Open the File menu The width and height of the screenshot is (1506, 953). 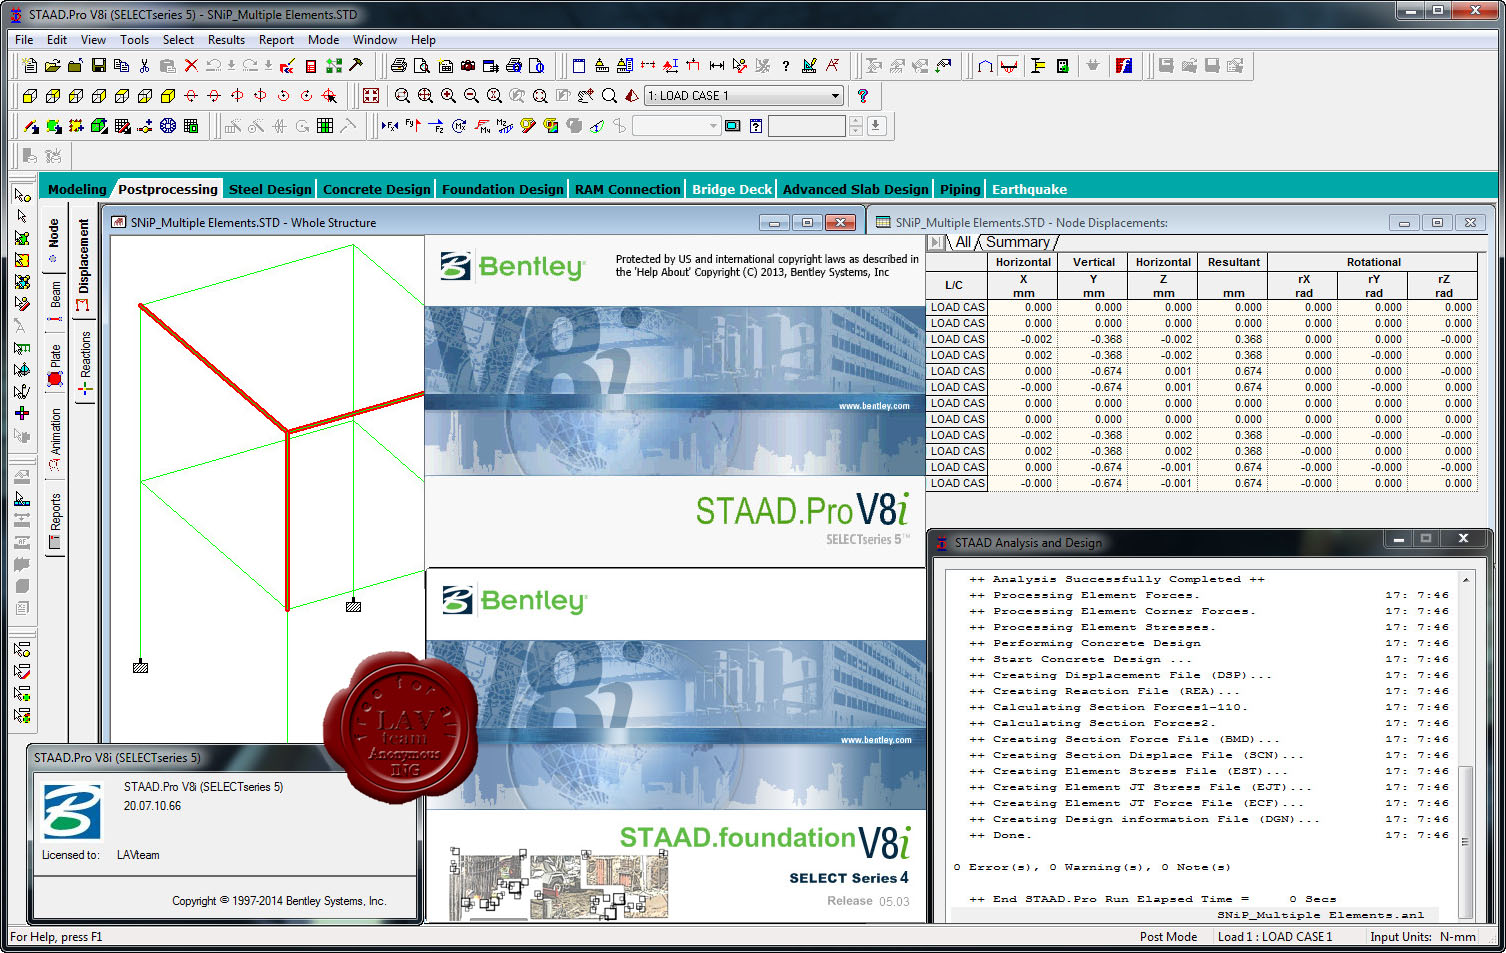point(24,40)
